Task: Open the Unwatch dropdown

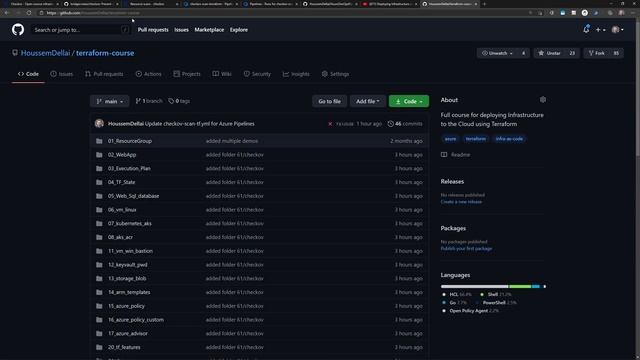Action: [x=497, y=53]
